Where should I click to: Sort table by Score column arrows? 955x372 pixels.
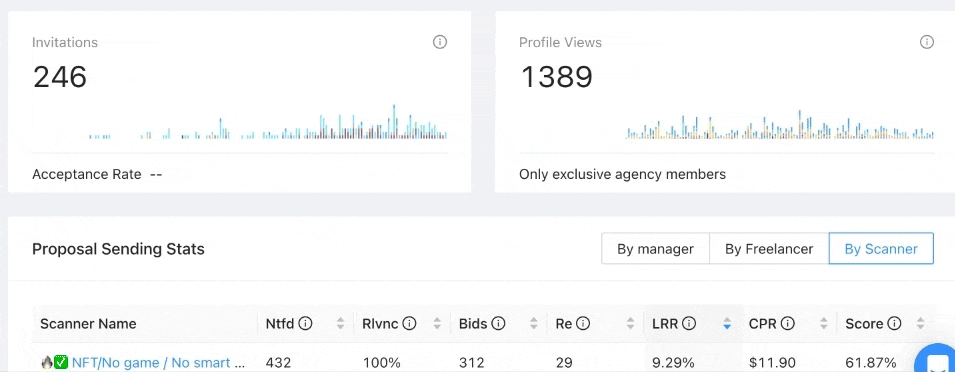pyautogui.click(x=920, y=324)
